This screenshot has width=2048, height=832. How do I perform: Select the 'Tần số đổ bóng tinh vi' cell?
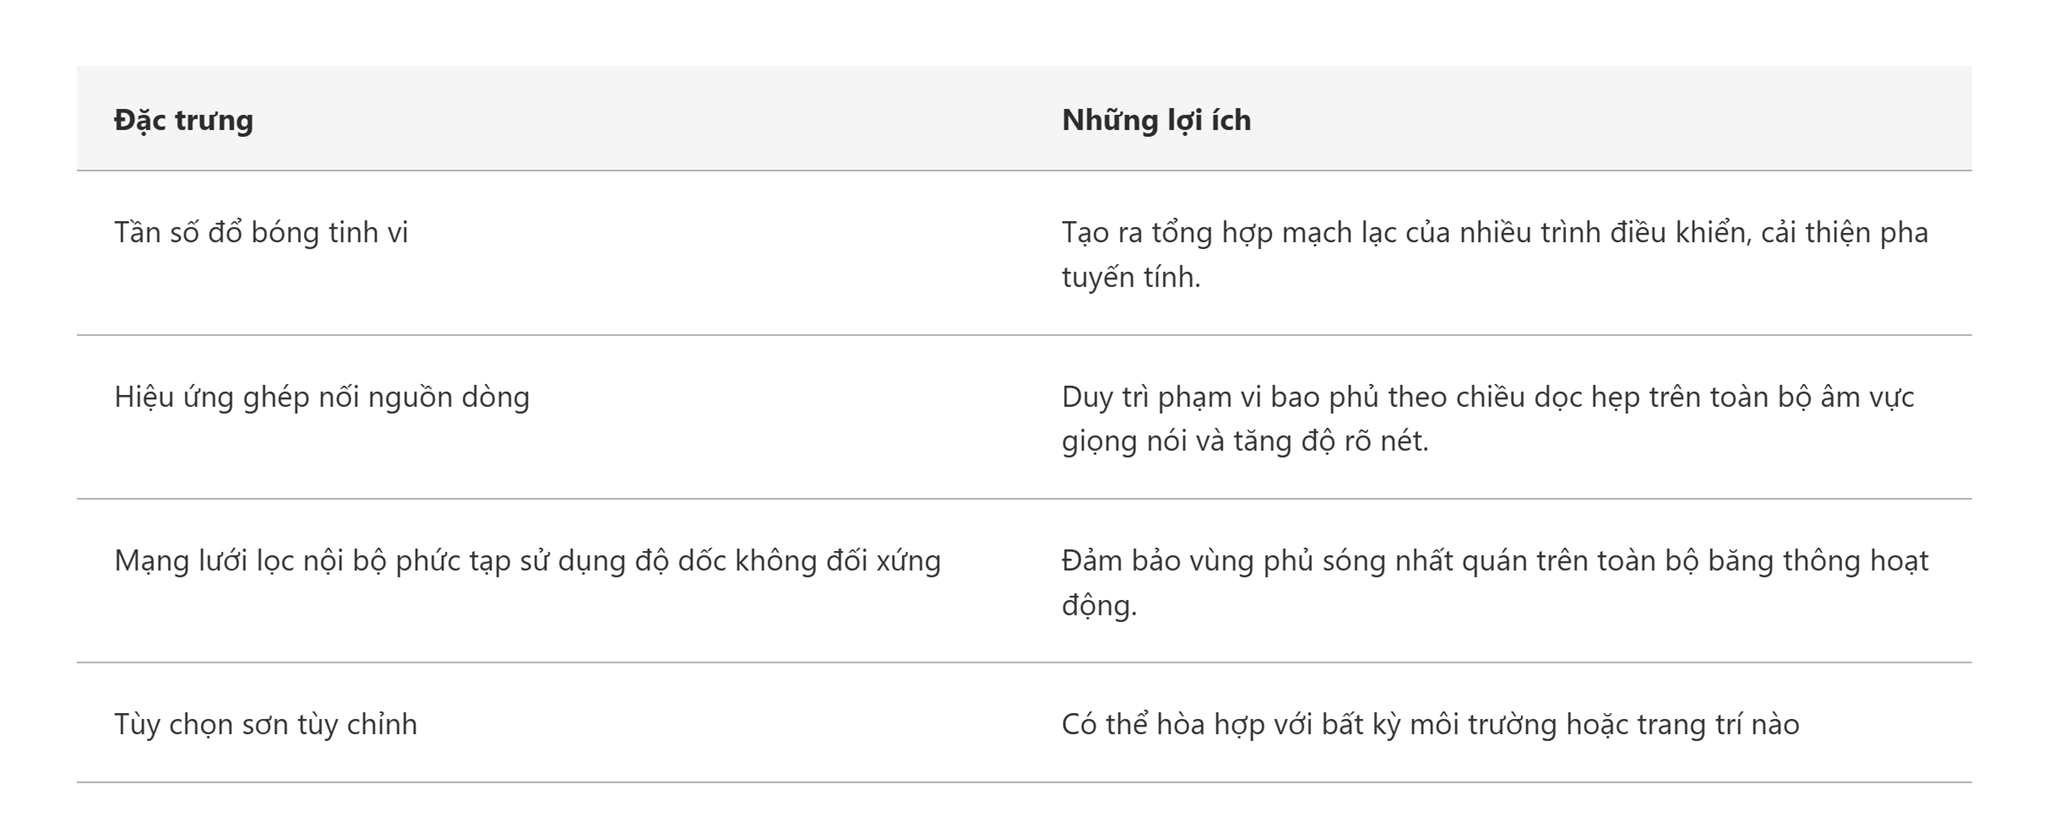coord(261,233)
